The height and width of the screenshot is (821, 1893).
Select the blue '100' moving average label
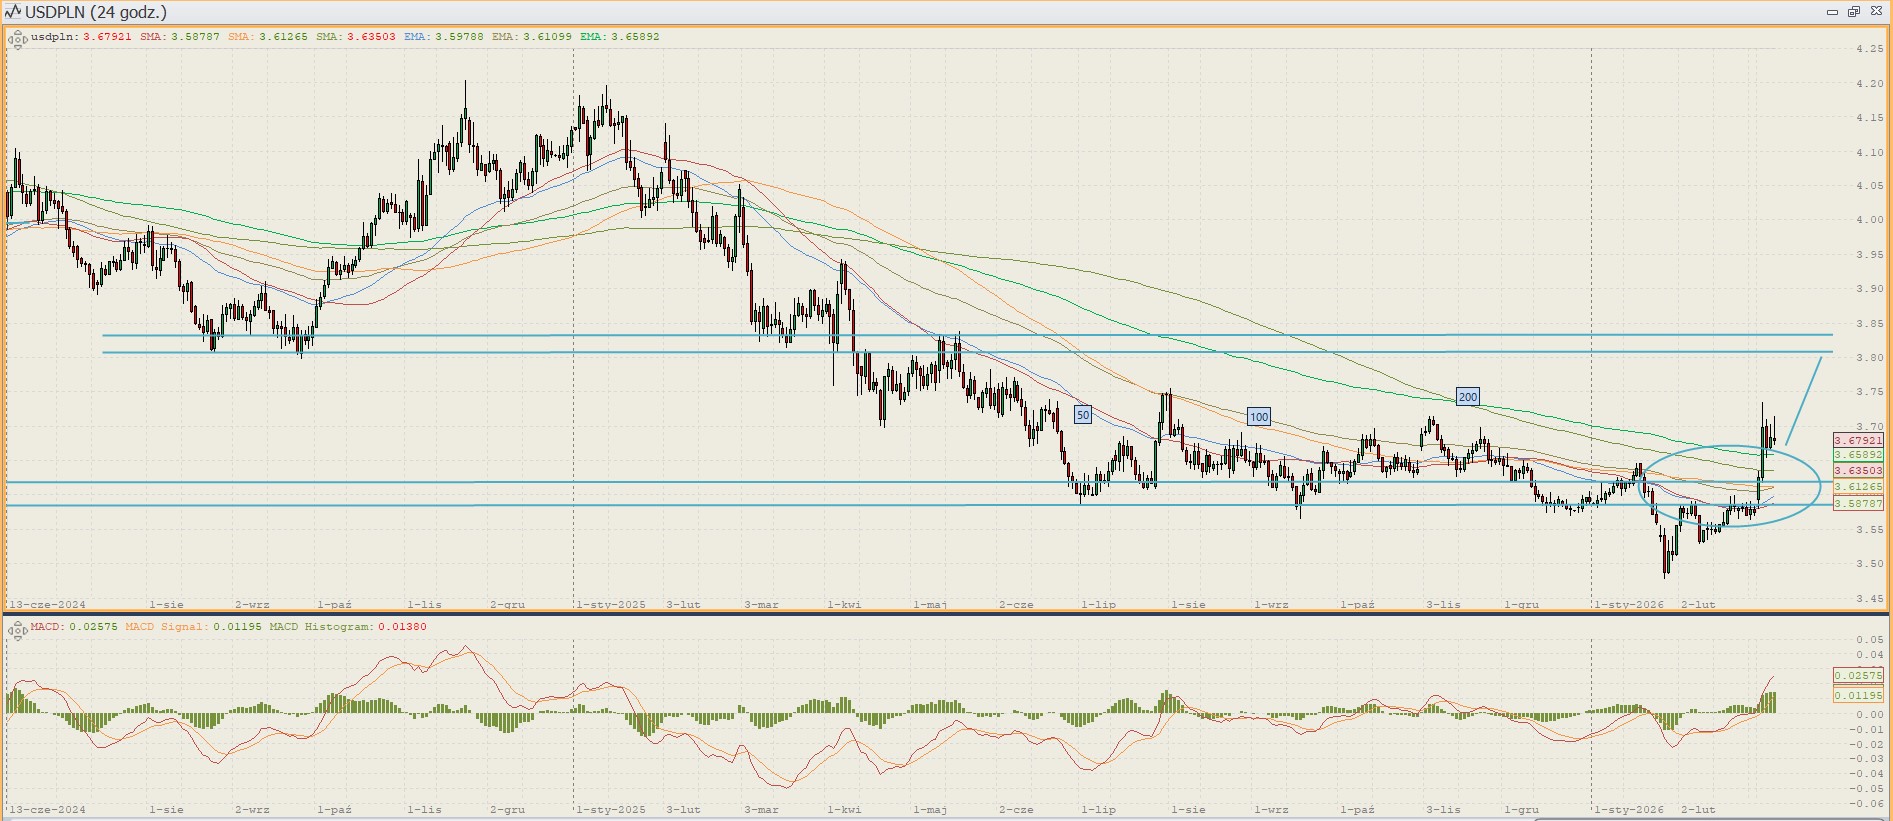coord(1258,417)
